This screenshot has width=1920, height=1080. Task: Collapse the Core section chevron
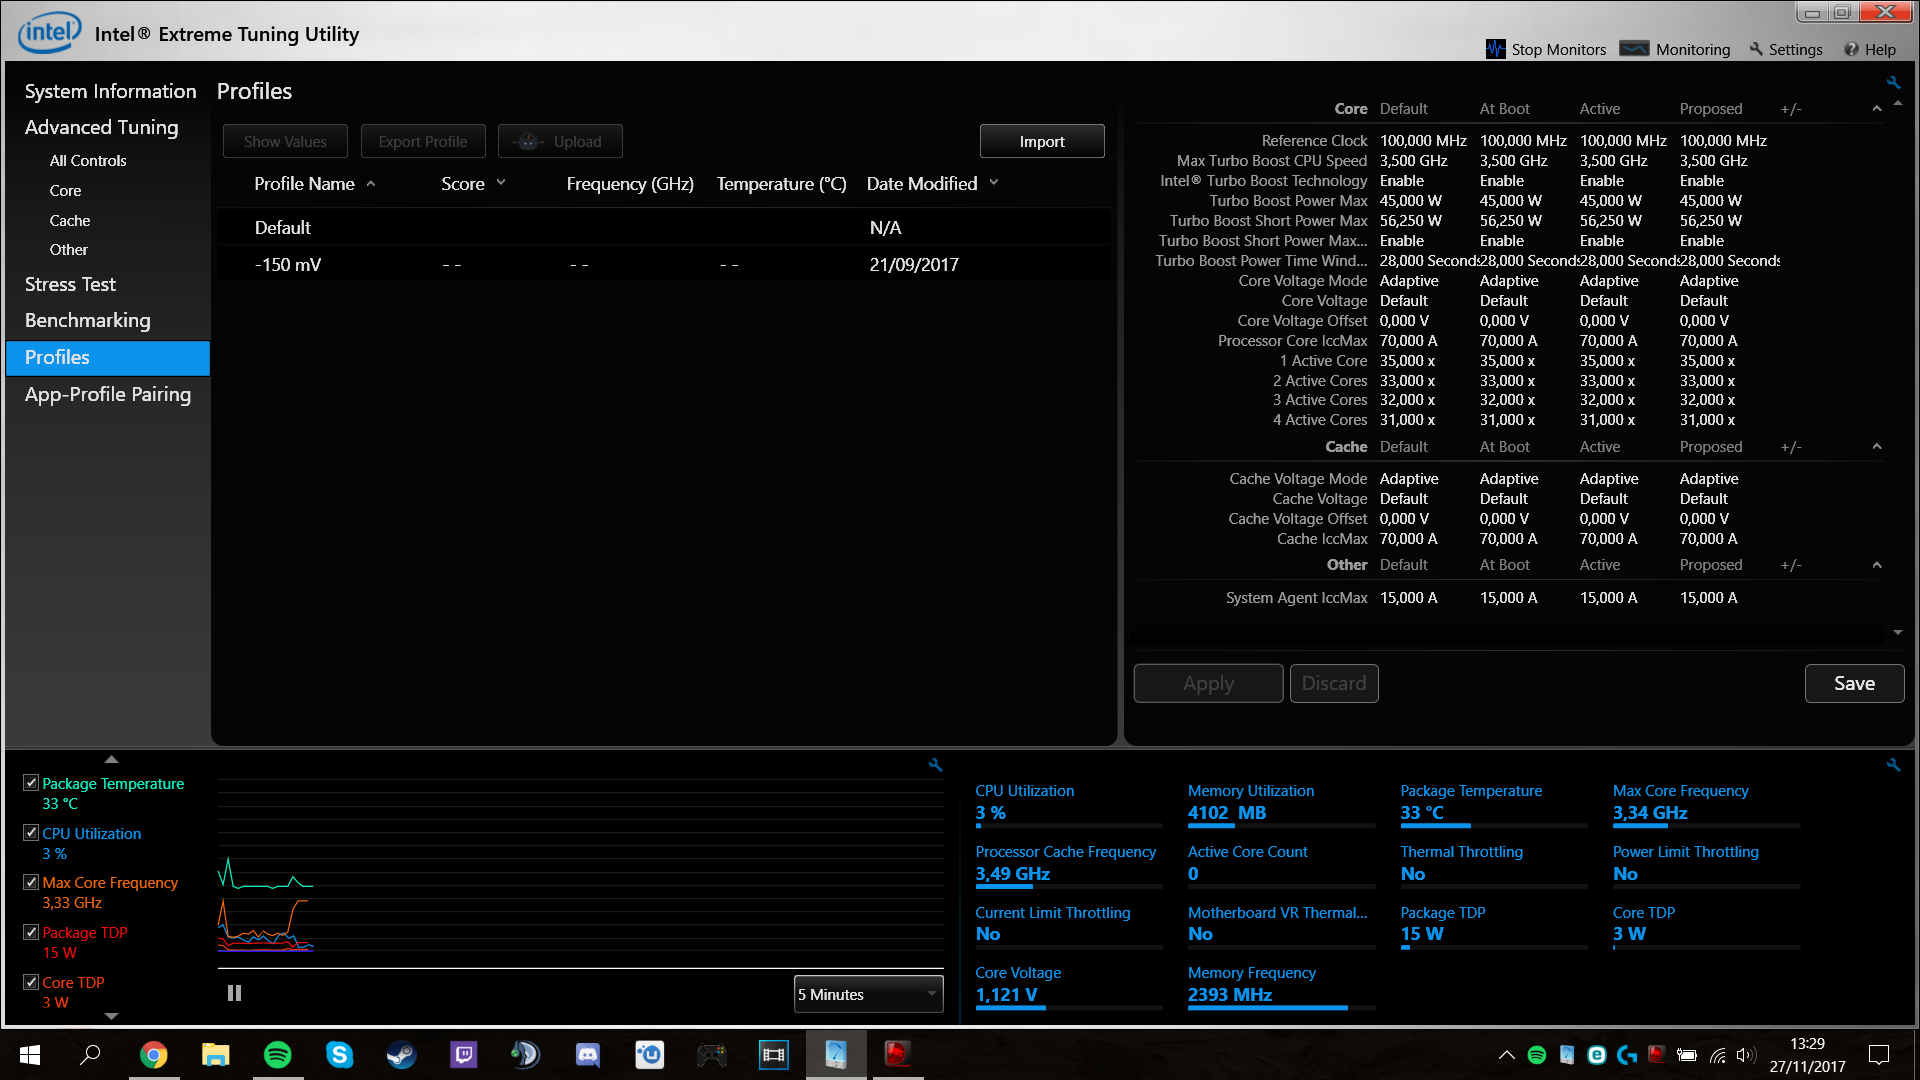point(1877,109)
